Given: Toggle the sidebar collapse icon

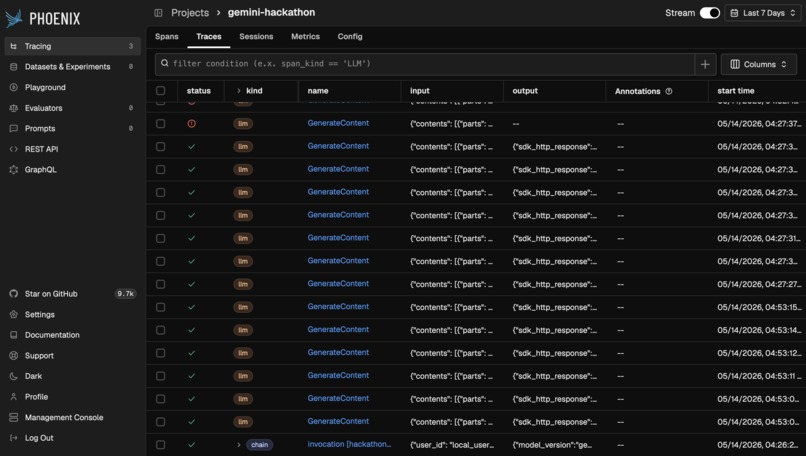Looking at the screenshot, I should click(158, 13).
